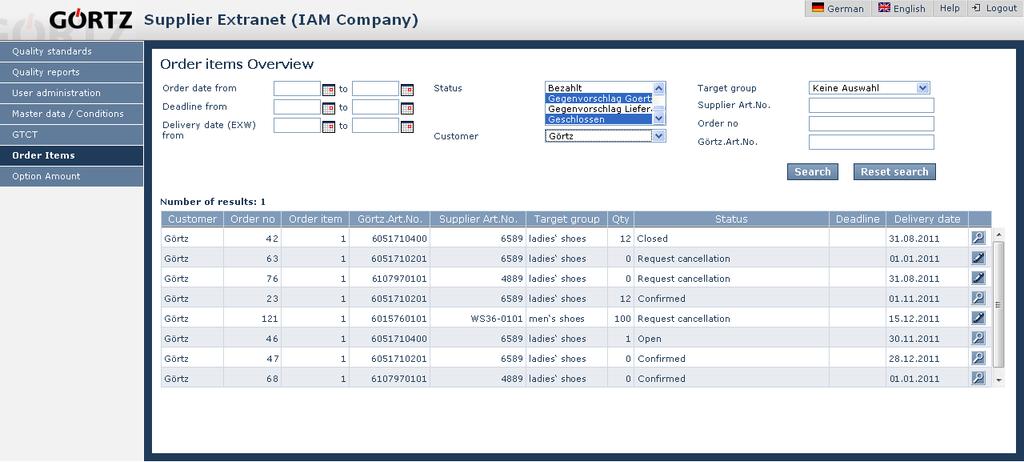
Task: Focus the Order date to input
Action: click(376, 89)
